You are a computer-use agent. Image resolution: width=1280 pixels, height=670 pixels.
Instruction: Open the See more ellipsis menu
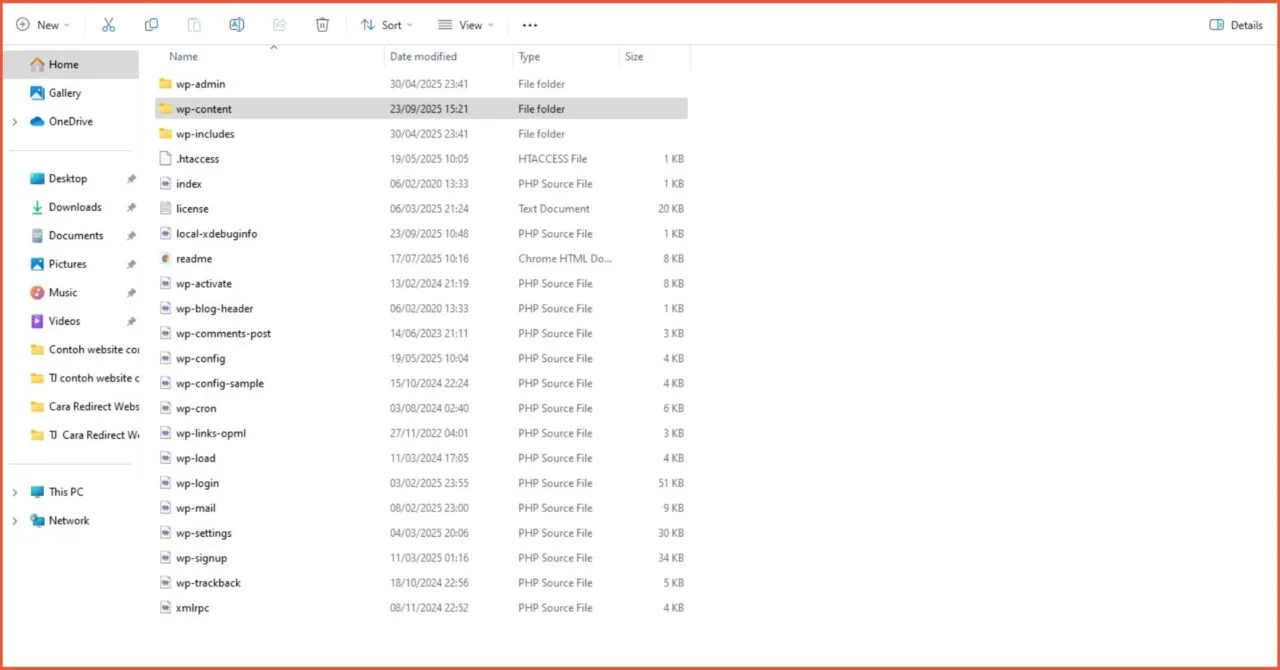530,24
